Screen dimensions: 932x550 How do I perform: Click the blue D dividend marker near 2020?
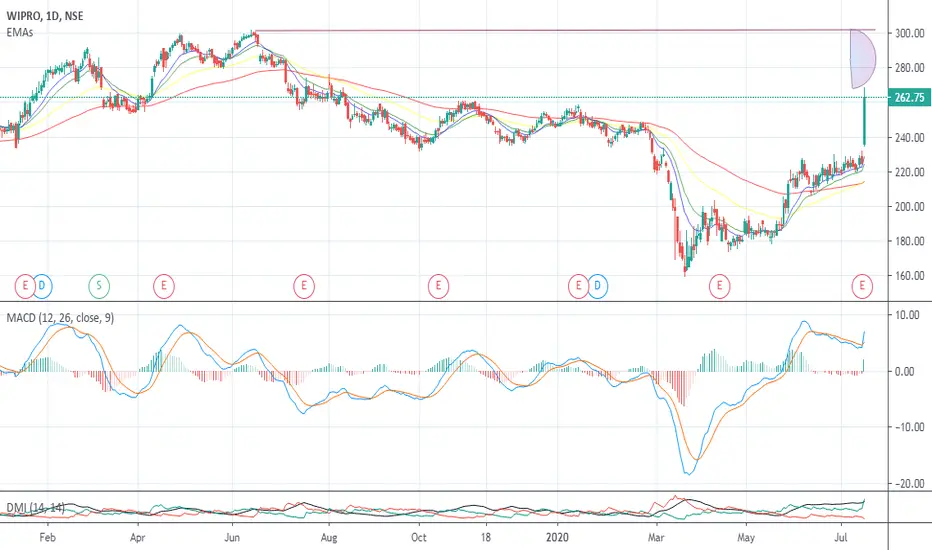tap(598, 286)
